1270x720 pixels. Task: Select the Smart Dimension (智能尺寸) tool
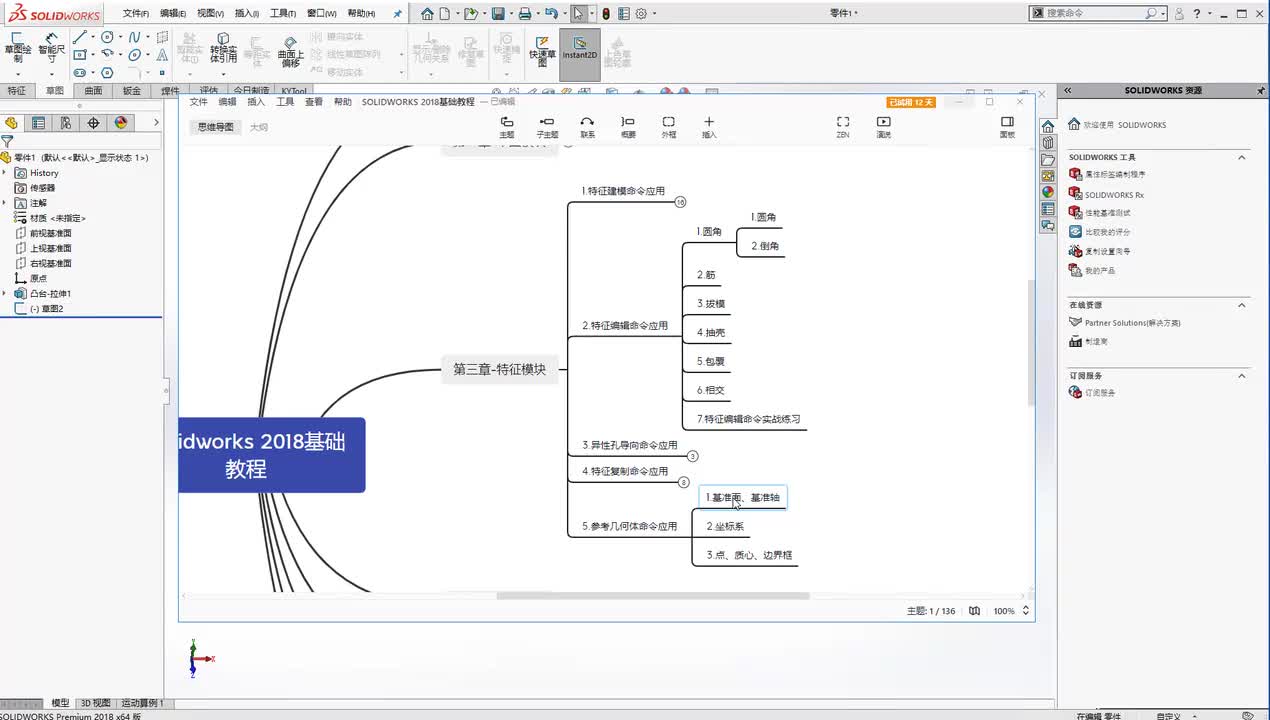click(52, 46)
